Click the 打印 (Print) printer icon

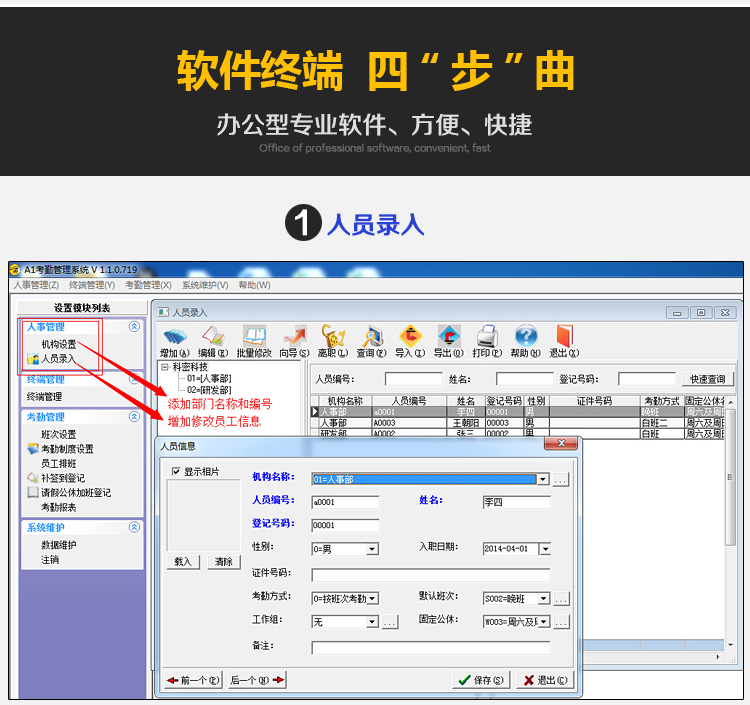[487, 339]
